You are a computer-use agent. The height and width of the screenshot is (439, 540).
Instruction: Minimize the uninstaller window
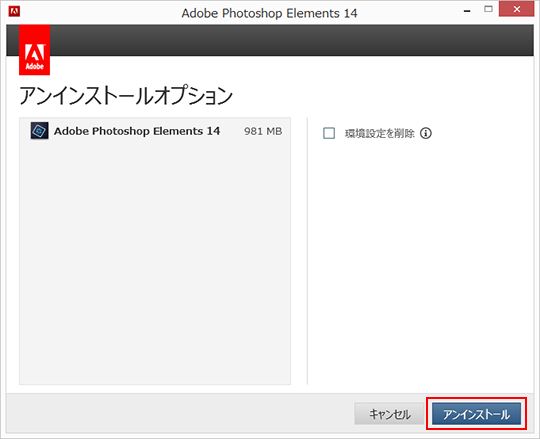point(467,11)
